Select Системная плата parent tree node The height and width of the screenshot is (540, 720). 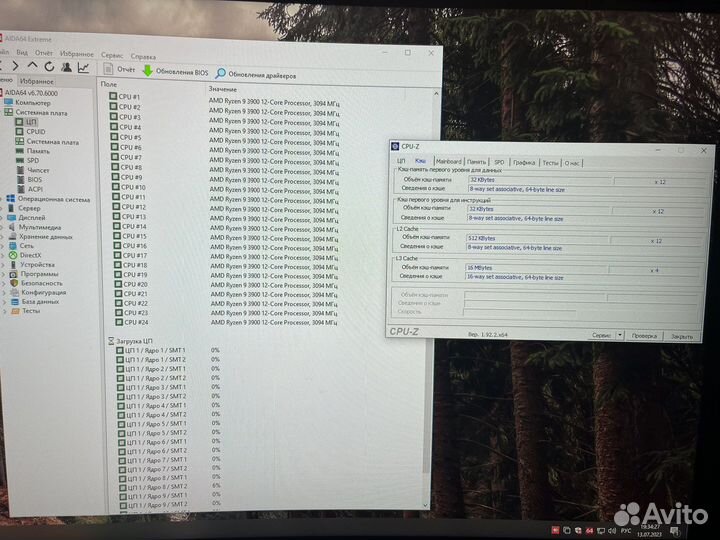(41, 112)
